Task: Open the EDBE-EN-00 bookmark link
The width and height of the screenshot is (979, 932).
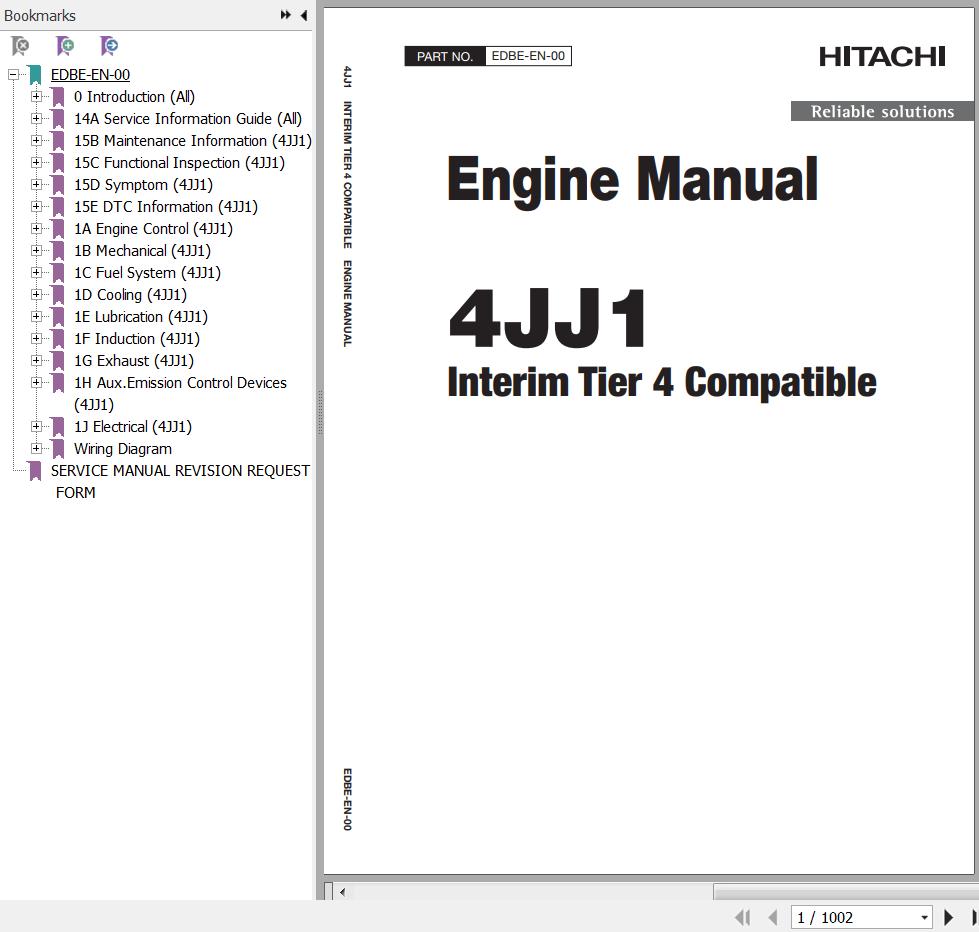Action: tap(91, 75)
